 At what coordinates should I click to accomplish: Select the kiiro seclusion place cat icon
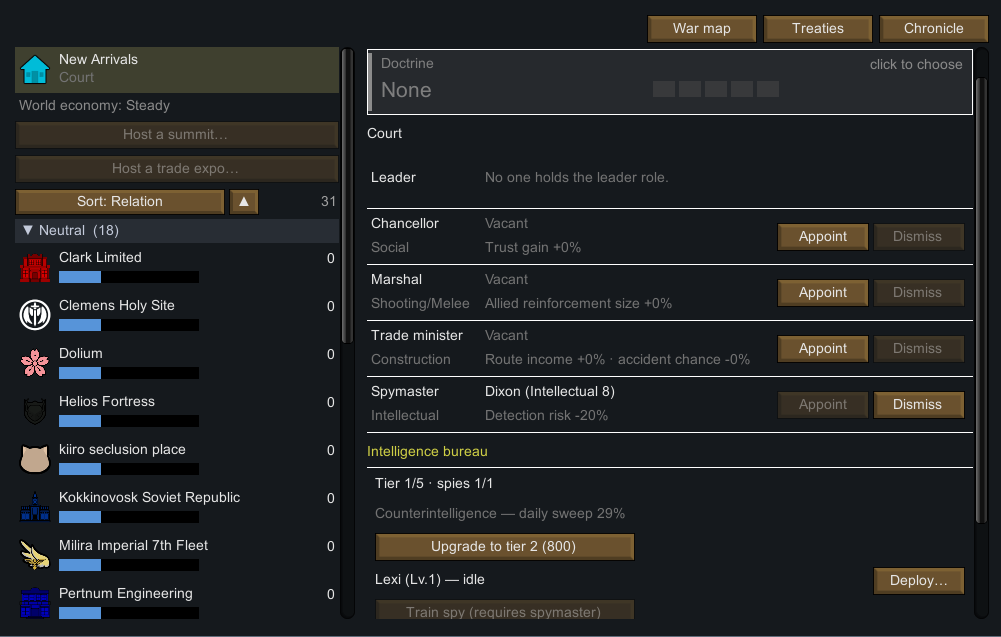coord(34,459)
